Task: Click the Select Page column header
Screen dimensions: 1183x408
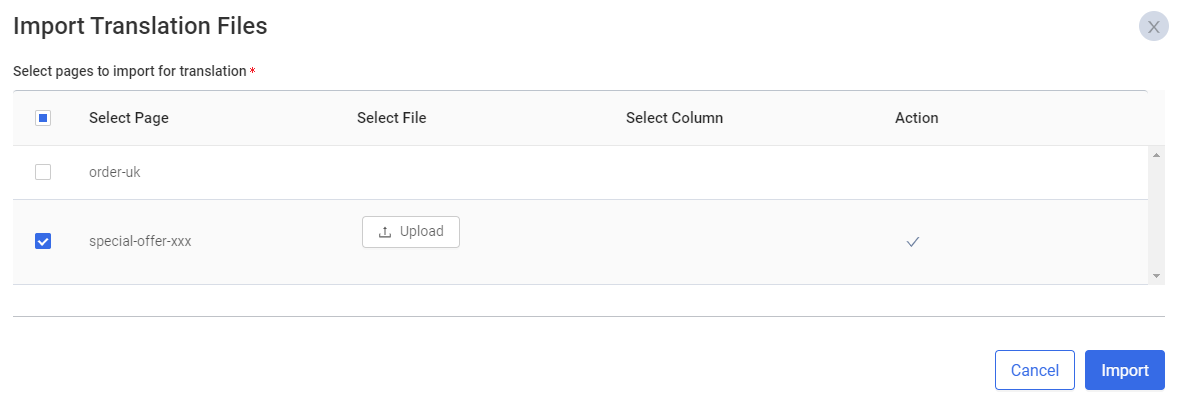Action: [x=129, y=118]
